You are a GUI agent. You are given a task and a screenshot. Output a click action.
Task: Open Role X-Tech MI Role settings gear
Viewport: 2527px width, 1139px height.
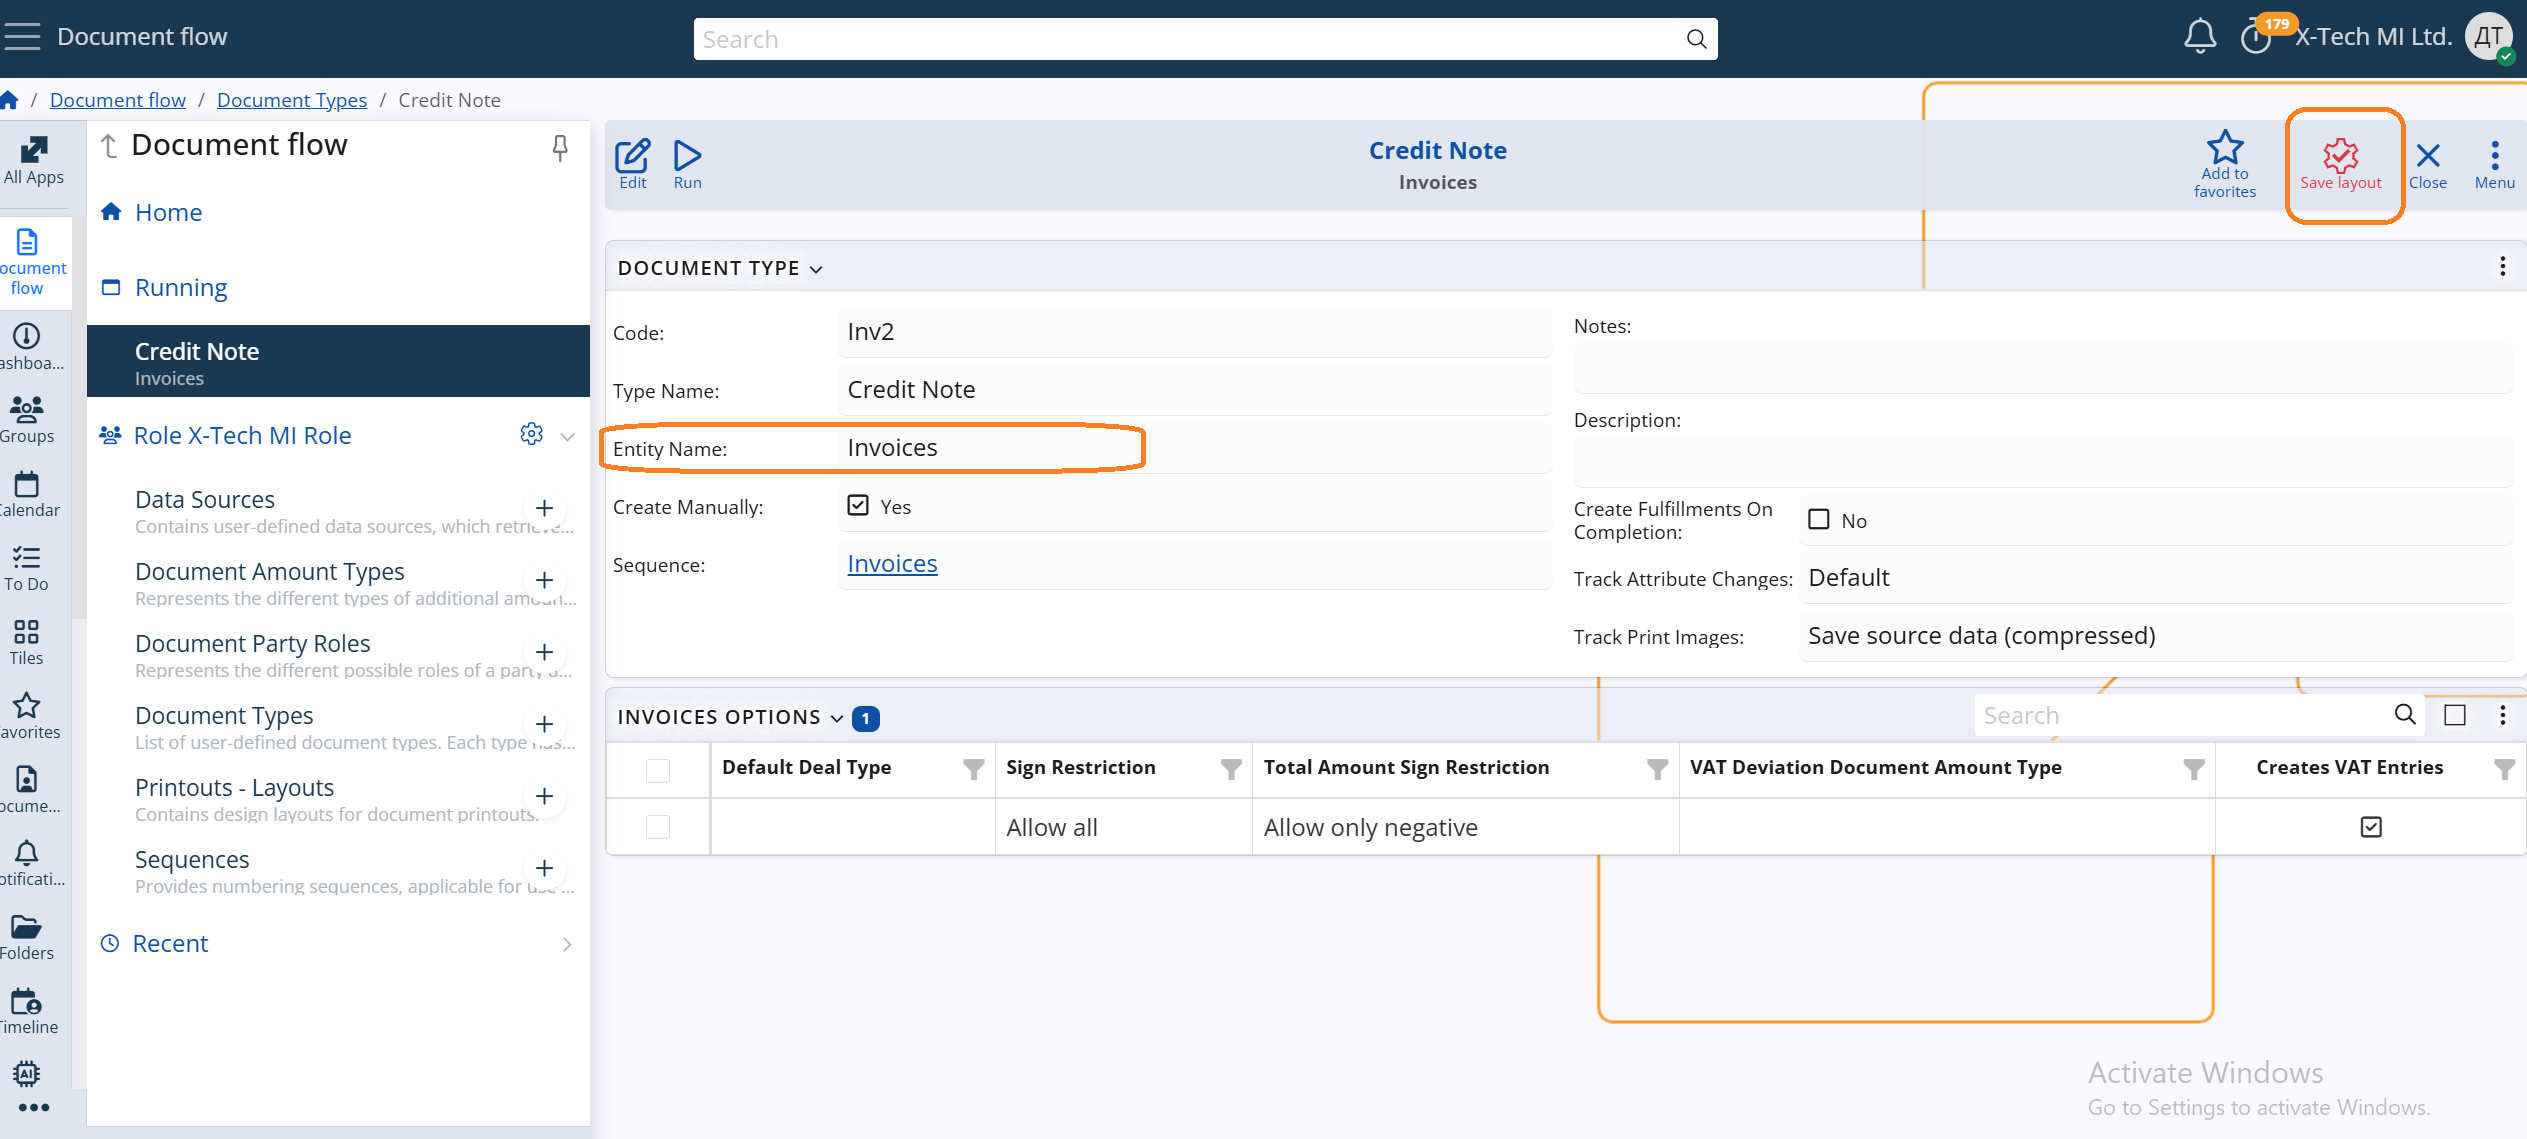531,434
